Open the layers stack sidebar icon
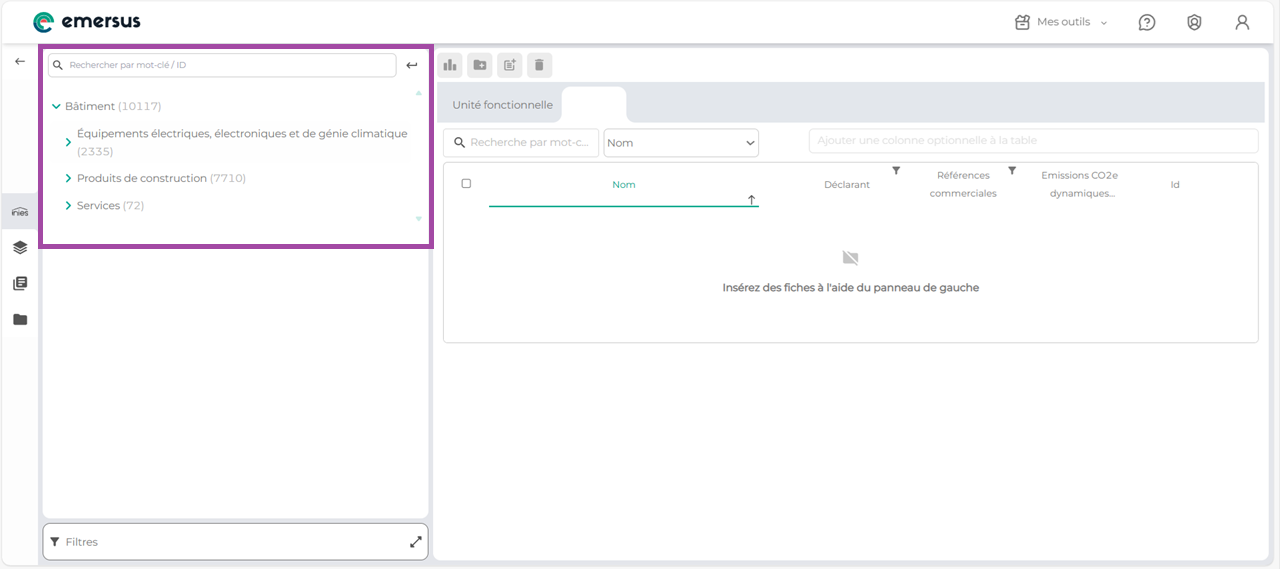The height and width of the screenshot is (569, 1280). (20, 247)
